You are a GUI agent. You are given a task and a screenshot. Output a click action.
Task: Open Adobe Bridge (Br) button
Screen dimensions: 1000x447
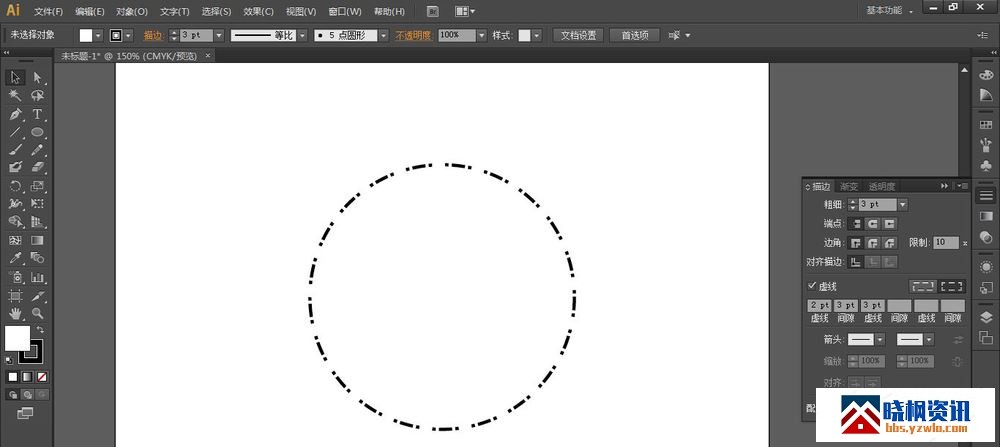432,11
